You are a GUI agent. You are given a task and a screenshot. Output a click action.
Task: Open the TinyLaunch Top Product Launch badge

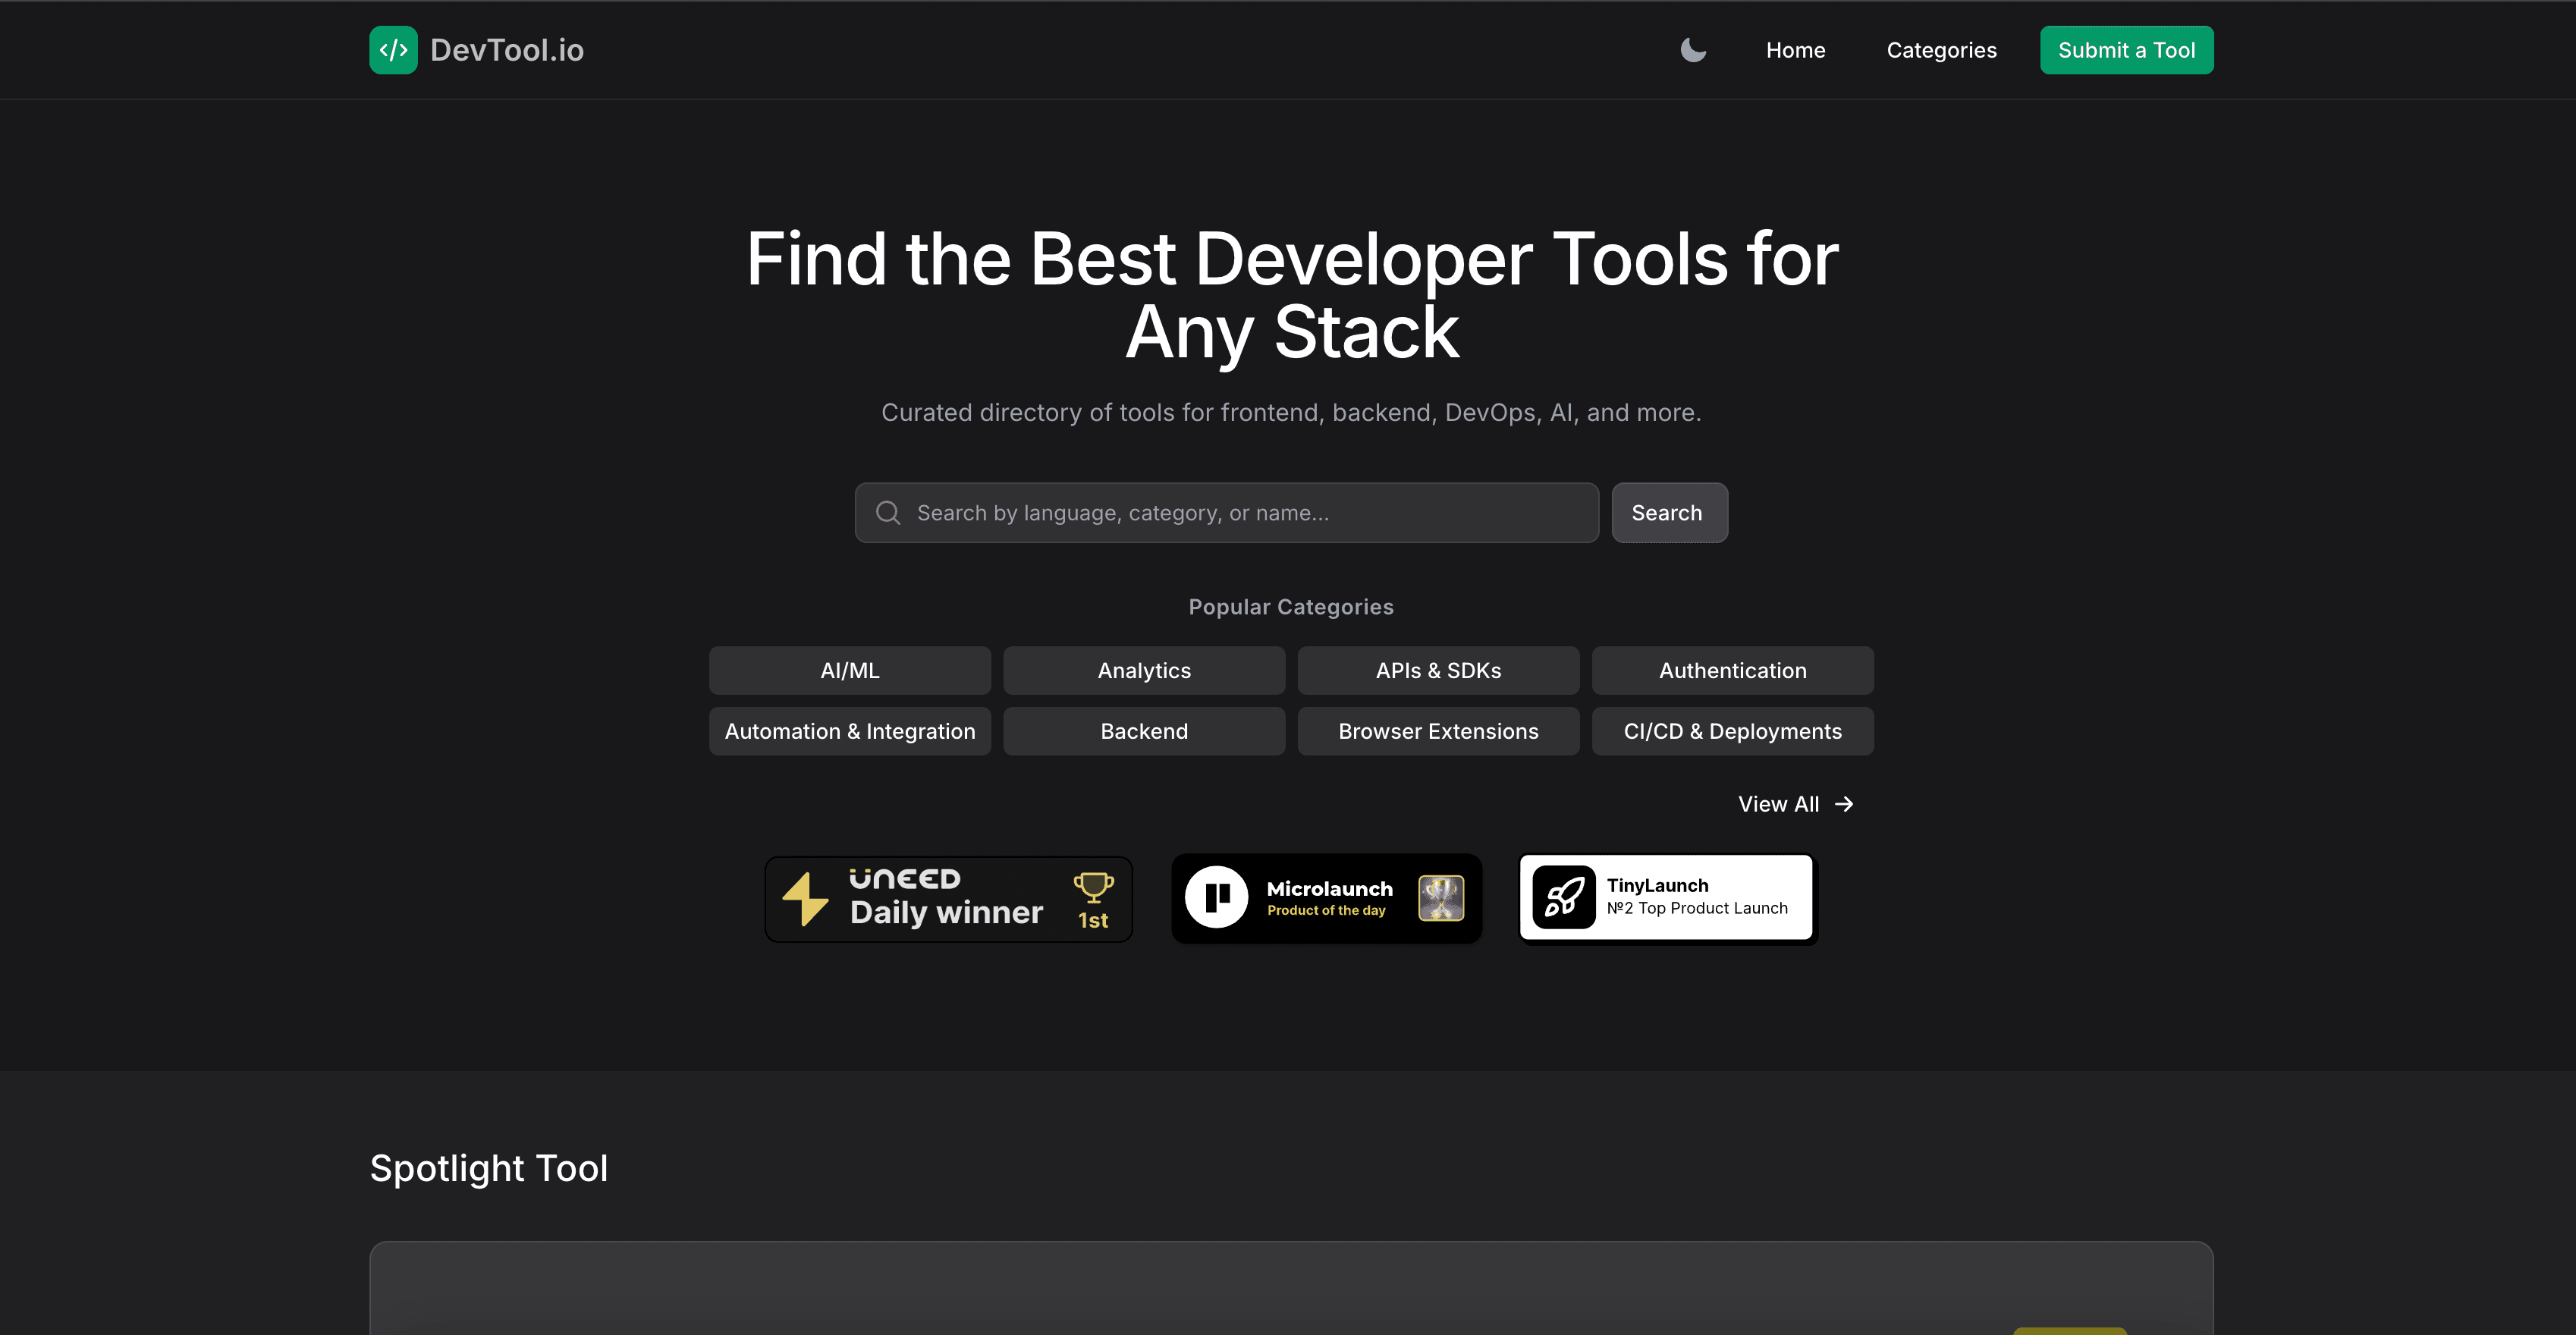tap(1667, 898)
